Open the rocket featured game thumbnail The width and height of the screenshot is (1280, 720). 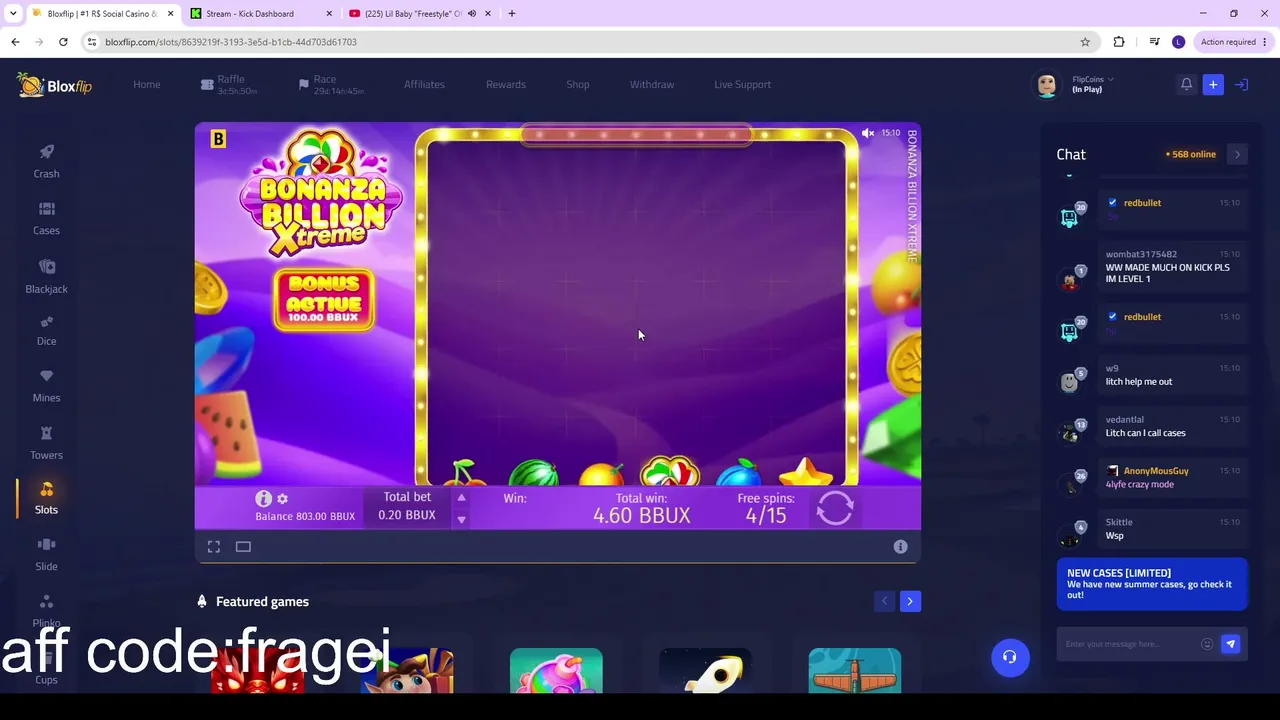(x=705, y=670)
